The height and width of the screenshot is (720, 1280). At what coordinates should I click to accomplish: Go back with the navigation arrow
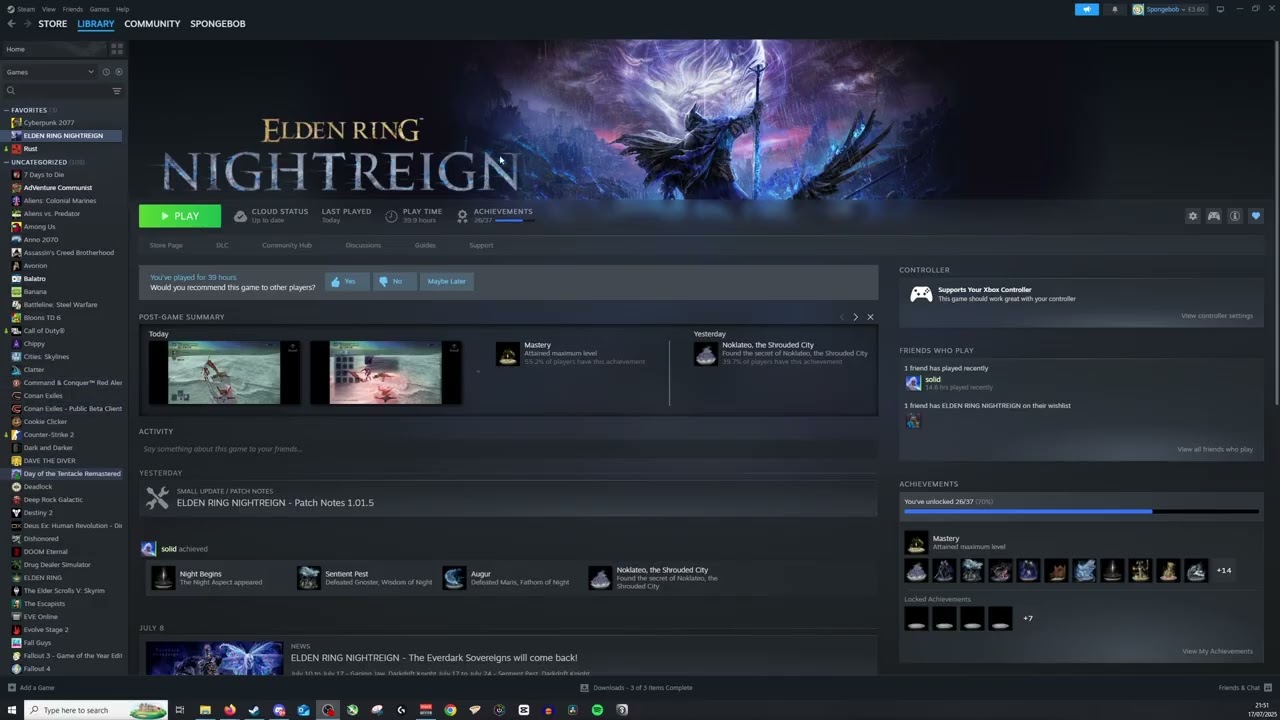[12, 24]
